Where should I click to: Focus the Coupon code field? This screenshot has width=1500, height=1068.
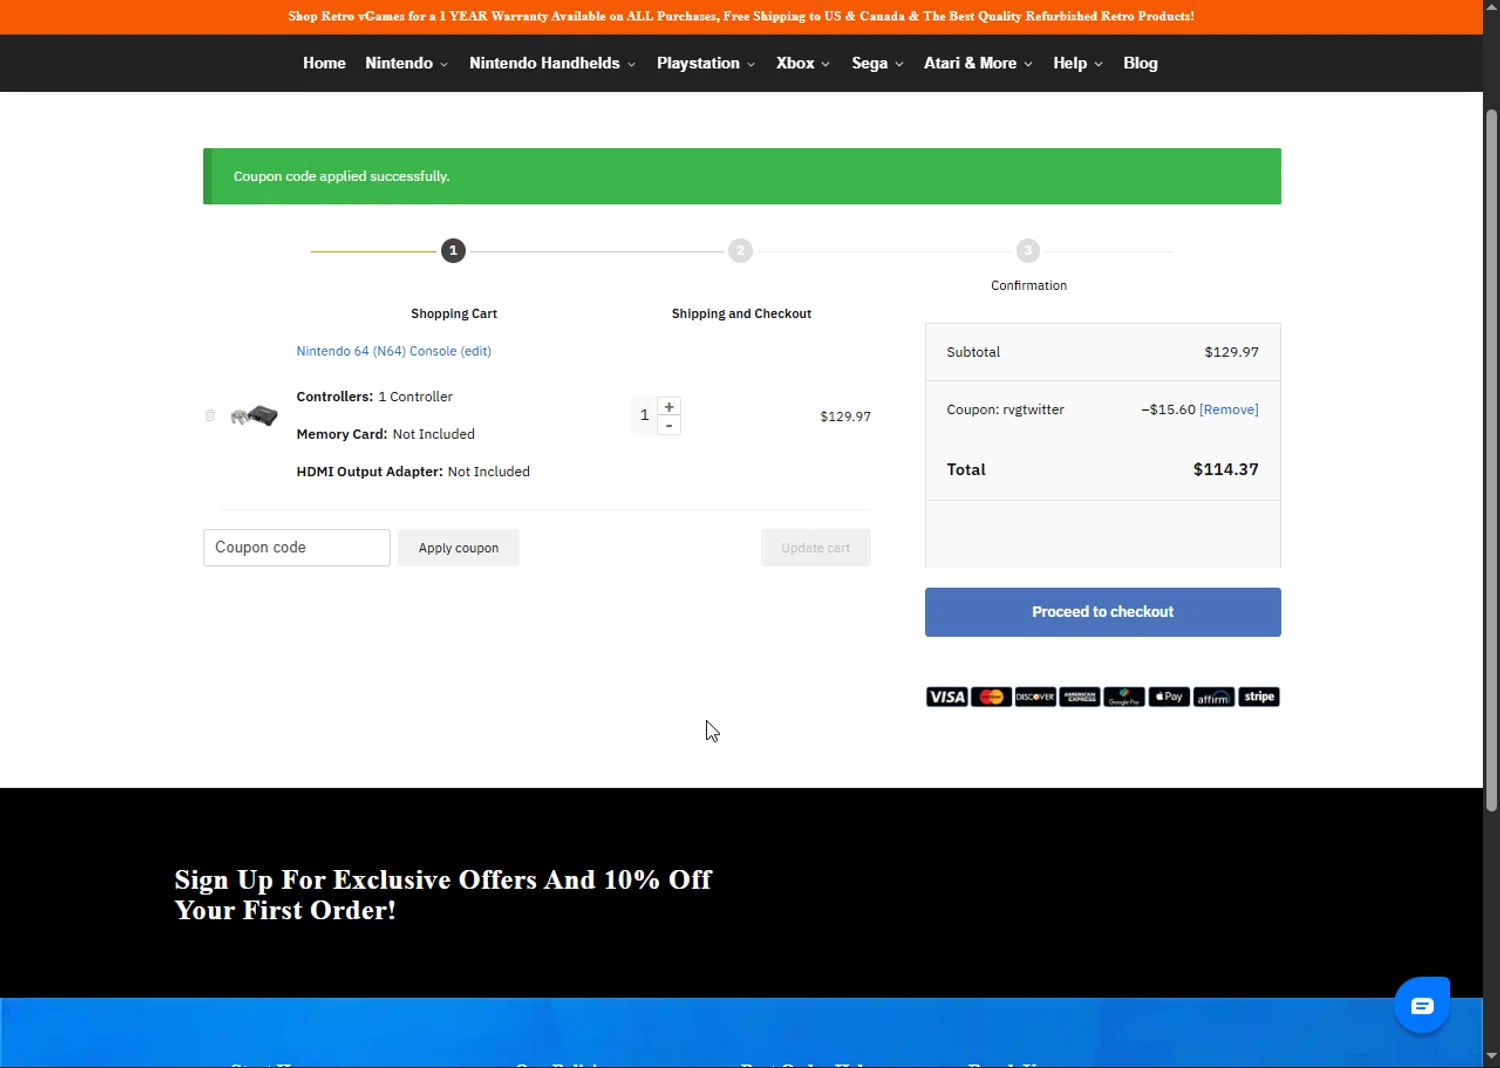[x=297, y=548]
